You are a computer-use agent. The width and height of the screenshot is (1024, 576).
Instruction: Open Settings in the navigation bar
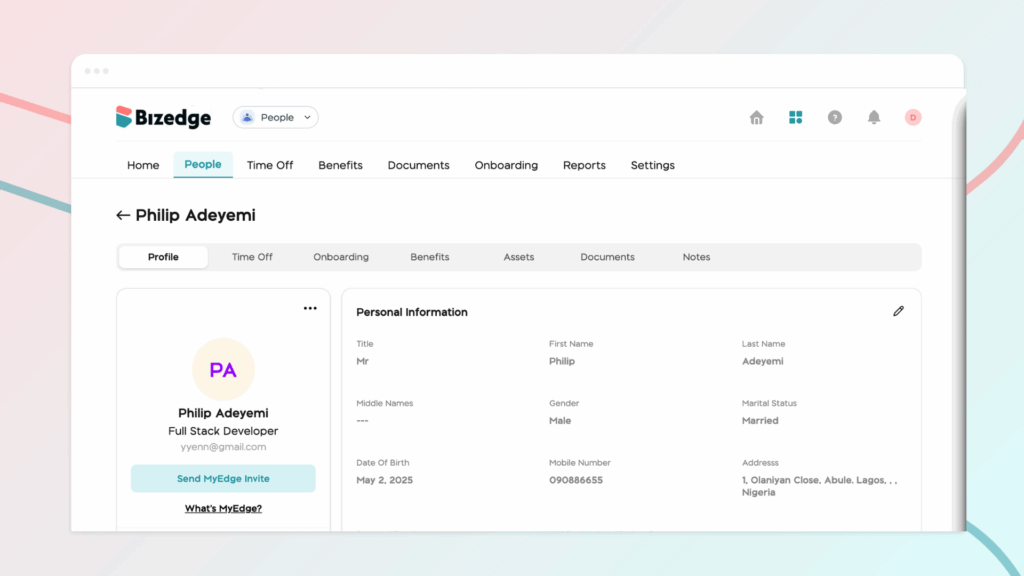[x=652, y=165]
